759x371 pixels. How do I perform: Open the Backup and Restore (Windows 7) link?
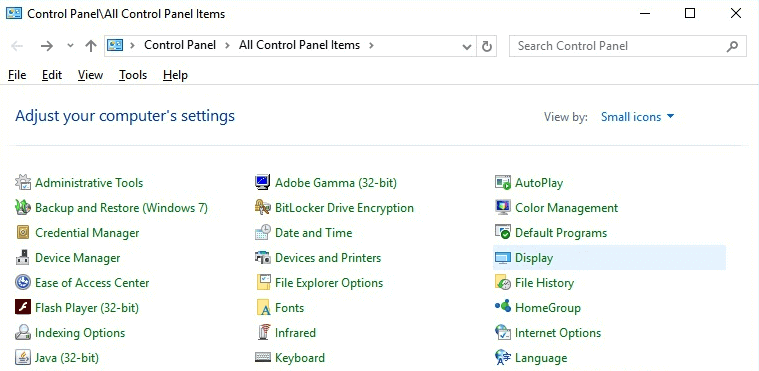click(121, 208)
